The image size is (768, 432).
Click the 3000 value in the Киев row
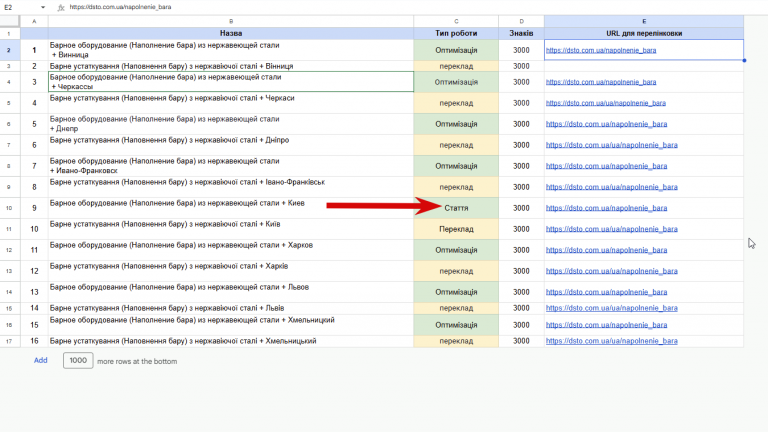coord(521,208)
